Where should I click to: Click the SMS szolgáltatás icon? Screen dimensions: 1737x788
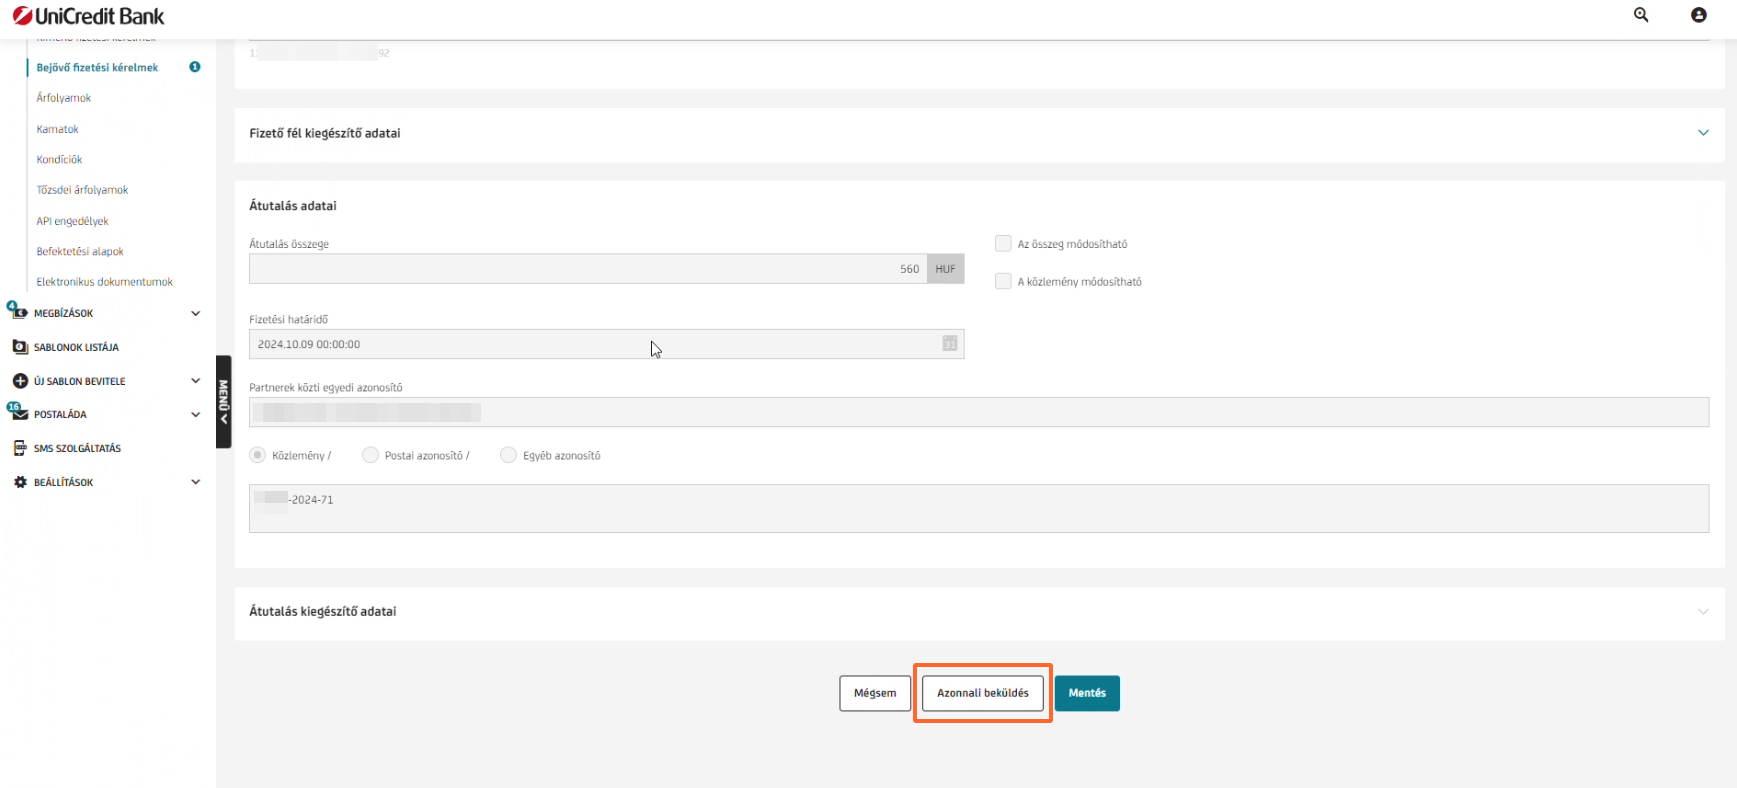click(x=20, y=448)
